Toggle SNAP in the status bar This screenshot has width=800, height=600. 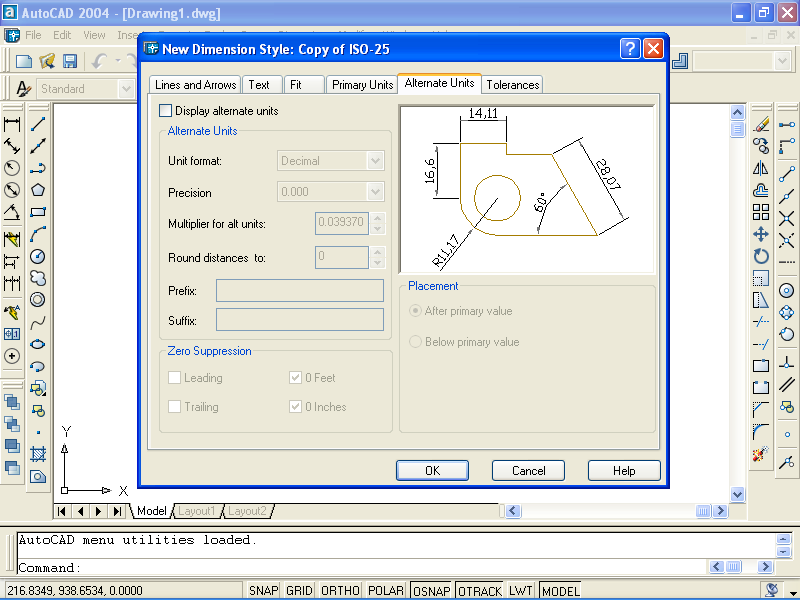coord(263,591)
